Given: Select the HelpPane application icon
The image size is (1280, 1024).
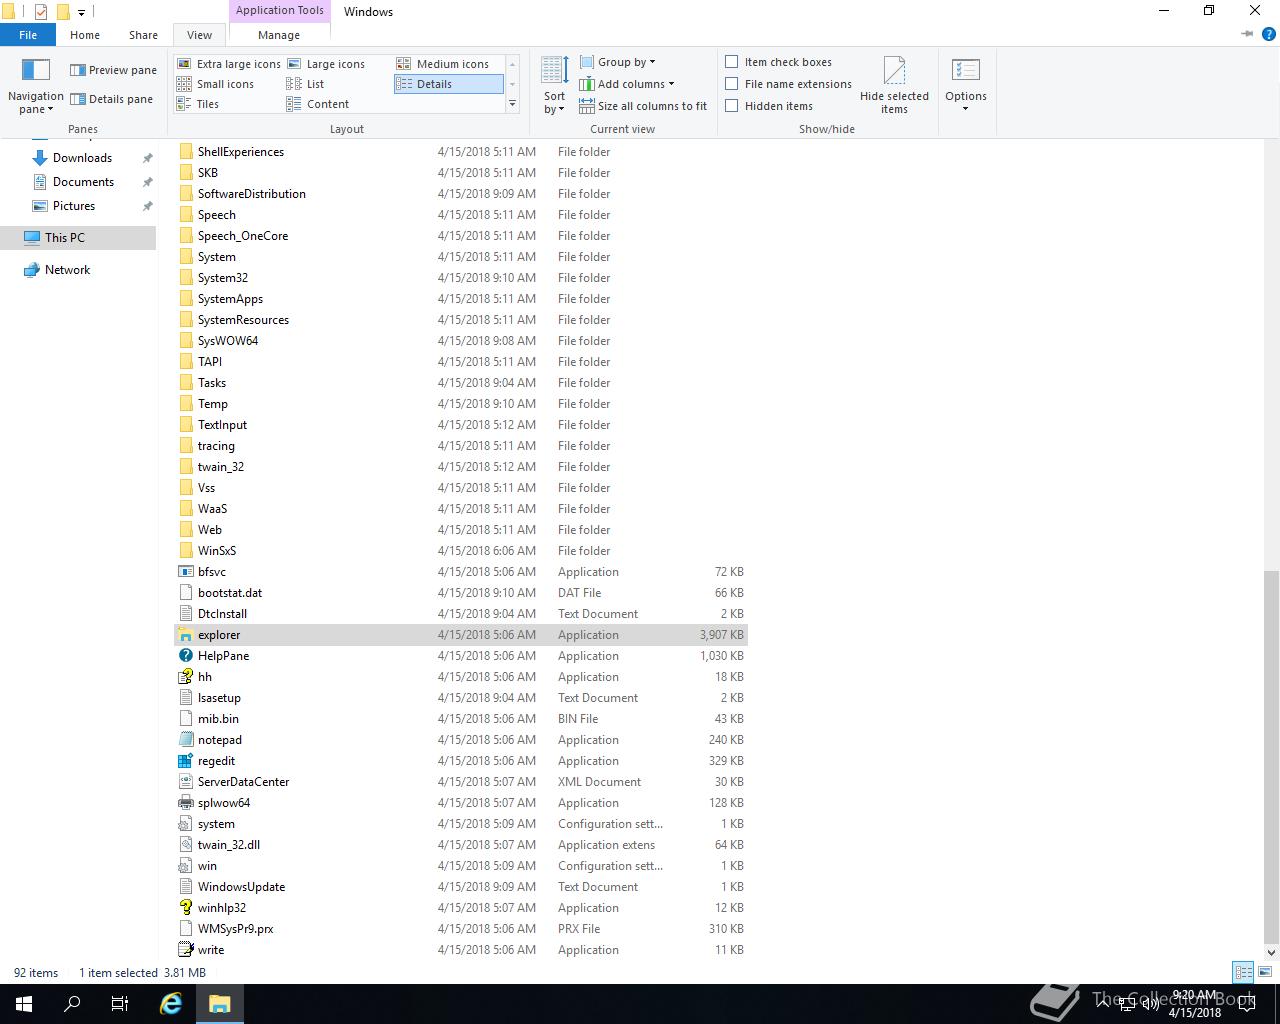Looking at the screenshot, I should tap(185, 656).
